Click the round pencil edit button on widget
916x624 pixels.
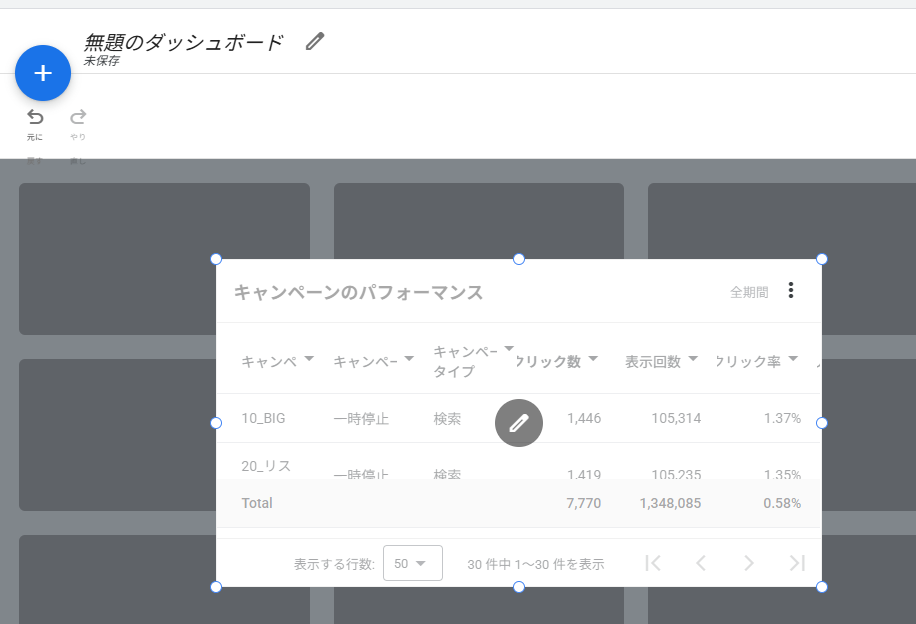pyautogui.click(x=519, y=423)
